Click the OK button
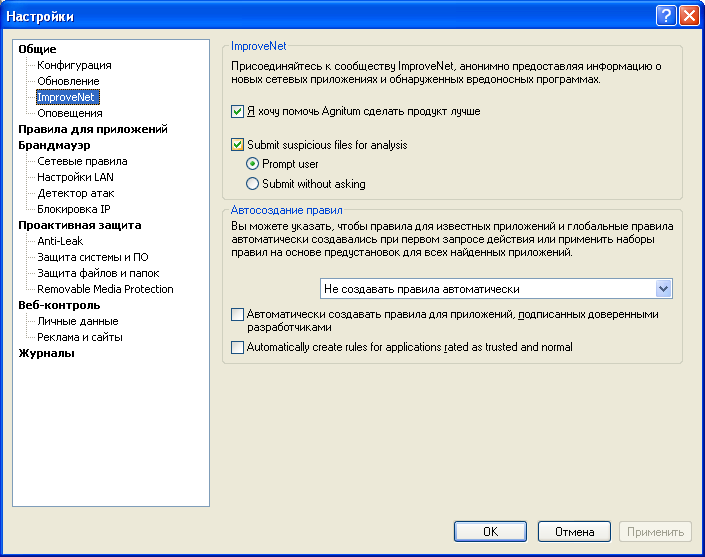This screenshot has width=705, height=557. 490,532
